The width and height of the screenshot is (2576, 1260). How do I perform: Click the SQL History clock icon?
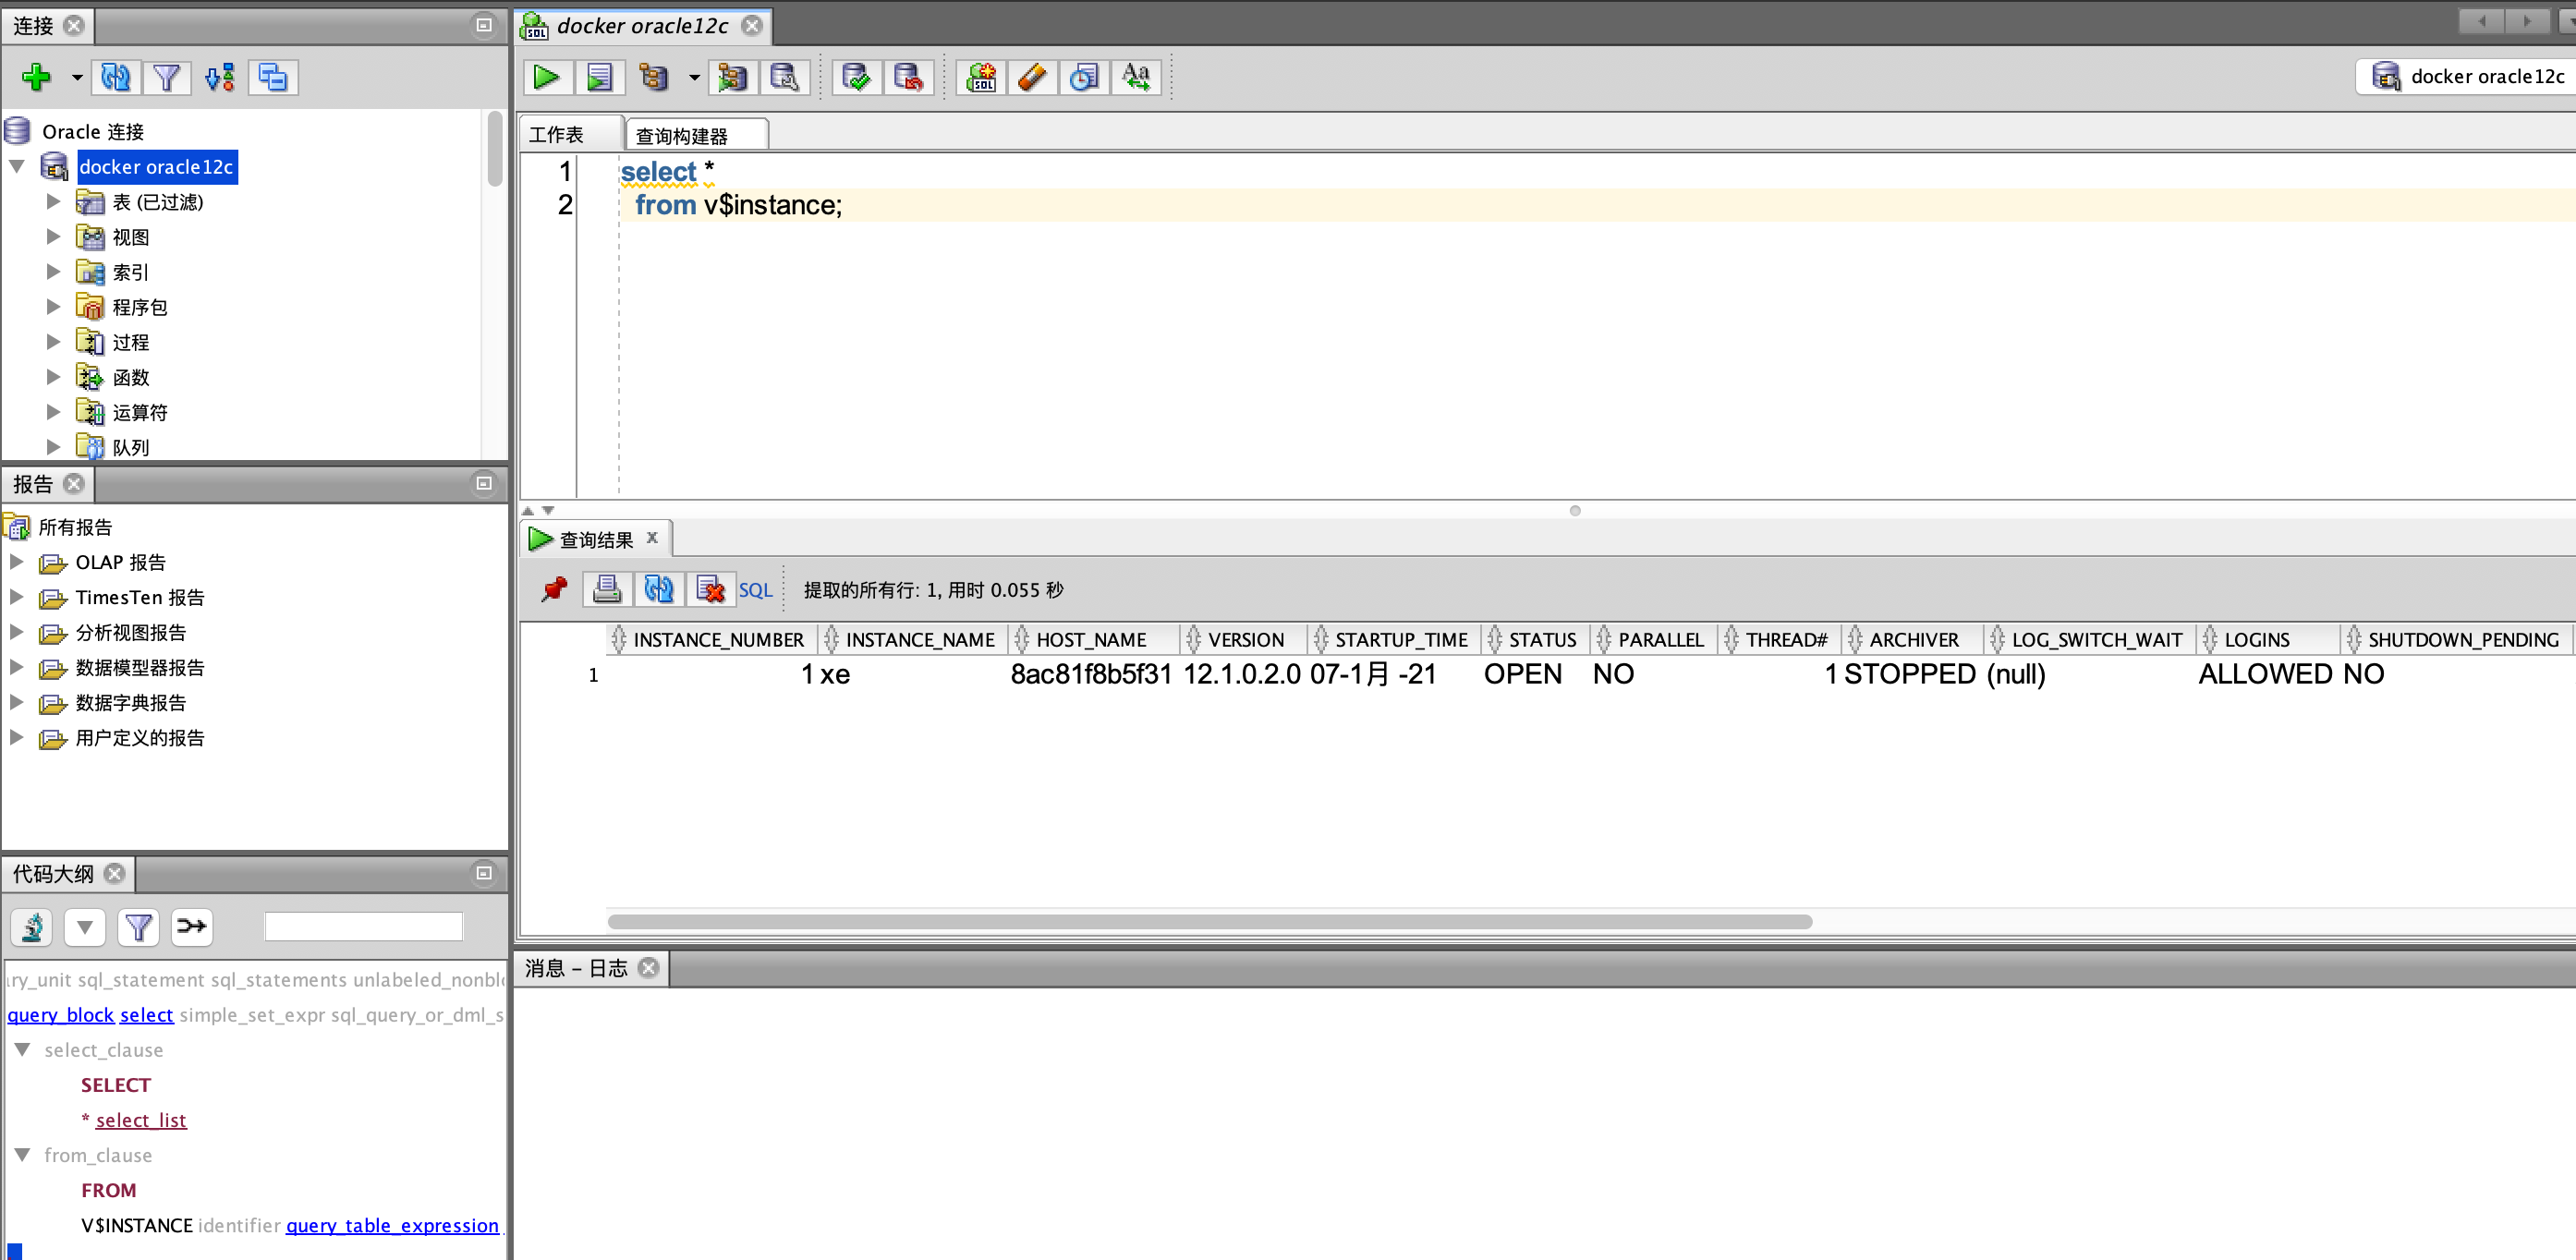pyautogui.click(x=1084, y=77)
